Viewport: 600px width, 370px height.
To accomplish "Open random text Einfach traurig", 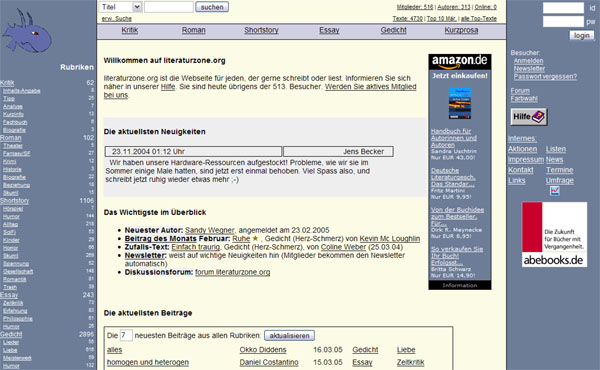I will click(x=196, y=247).
